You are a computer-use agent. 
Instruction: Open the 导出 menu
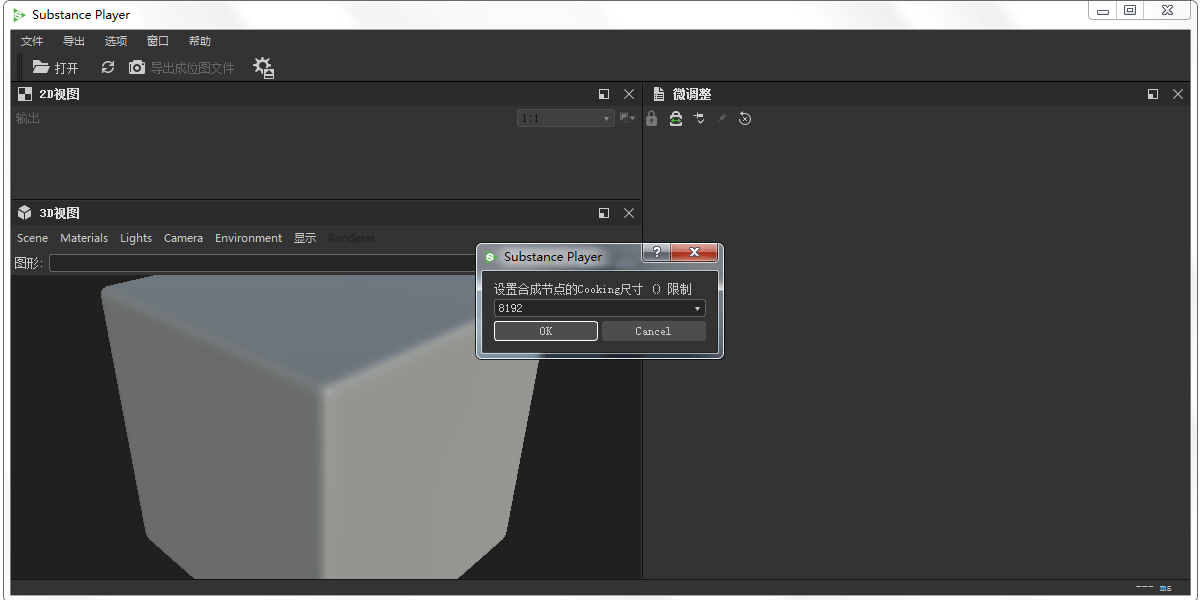coord(74,41)
